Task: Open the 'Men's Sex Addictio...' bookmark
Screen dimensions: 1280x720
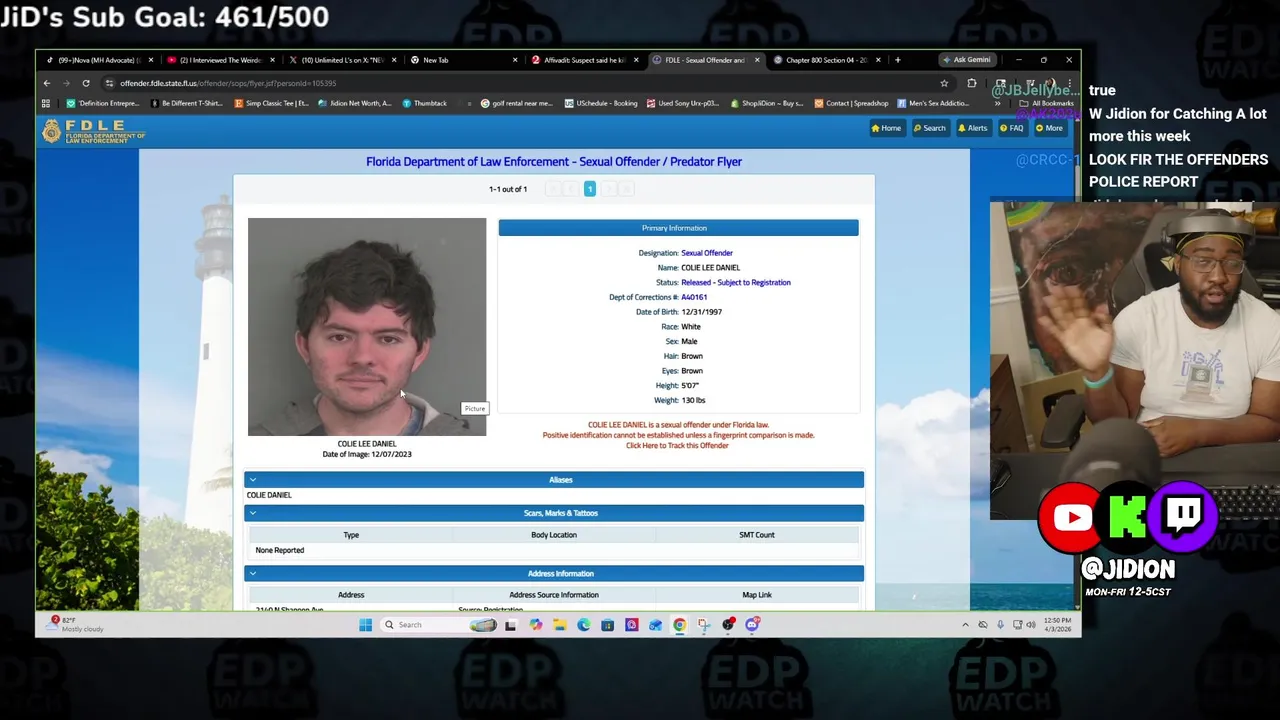Action: 933,103
